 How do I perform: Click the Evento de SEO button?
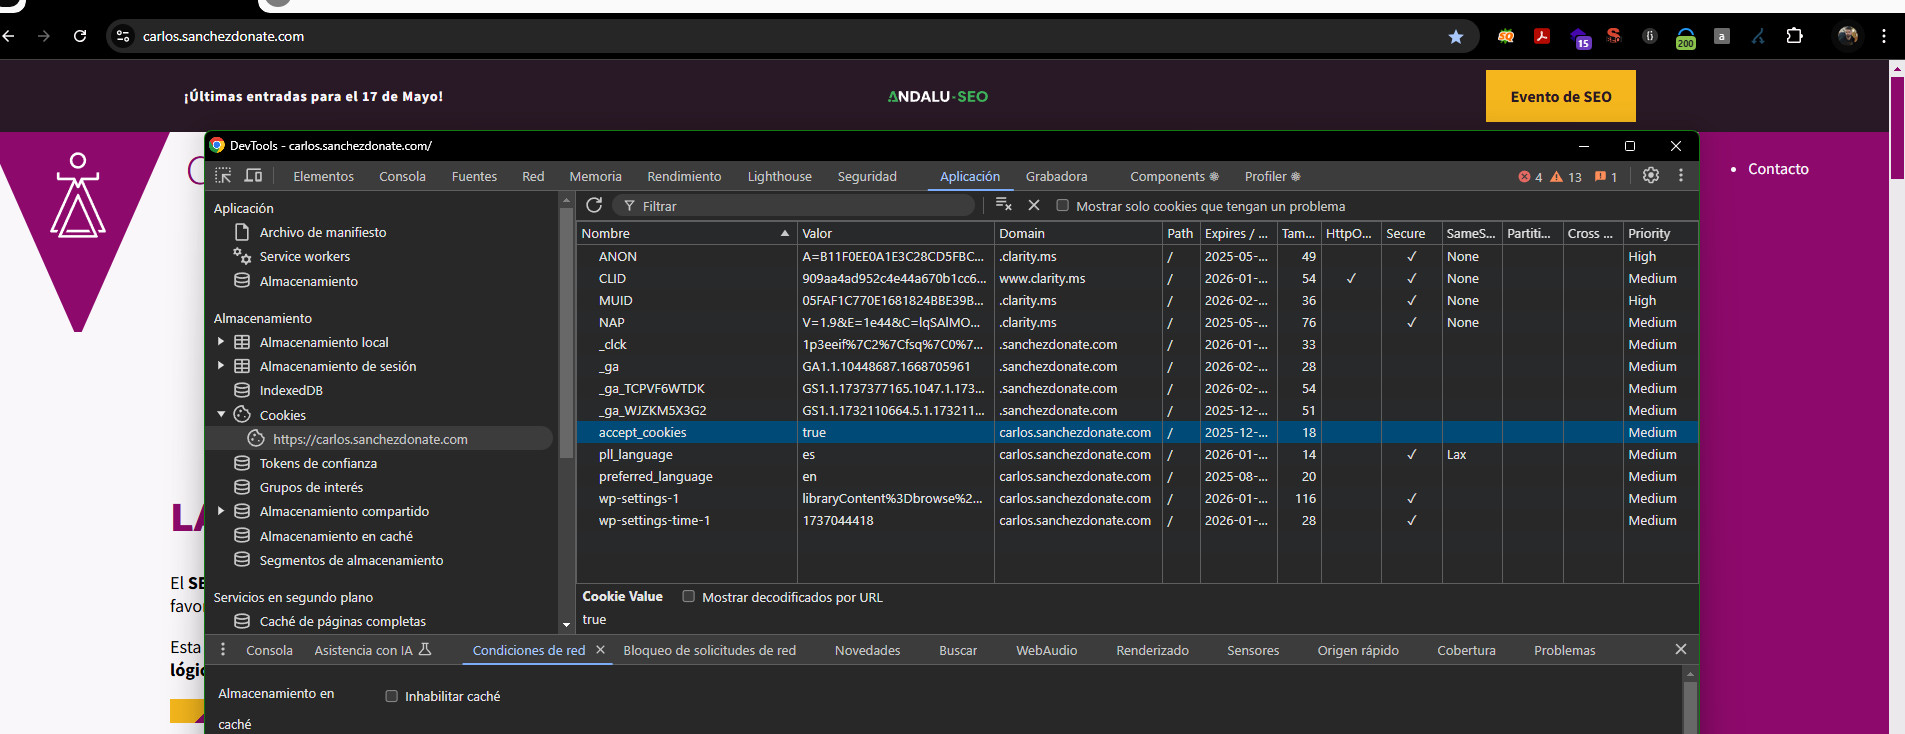tap(1560, 96)
